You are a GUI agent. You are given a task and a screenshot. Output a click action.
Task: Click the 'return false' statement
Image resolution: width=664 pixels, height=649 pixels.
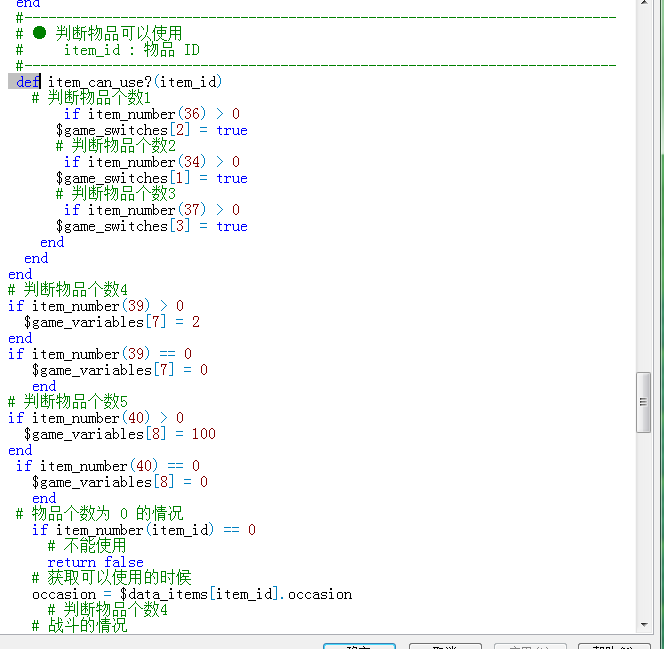click(96, 562)
